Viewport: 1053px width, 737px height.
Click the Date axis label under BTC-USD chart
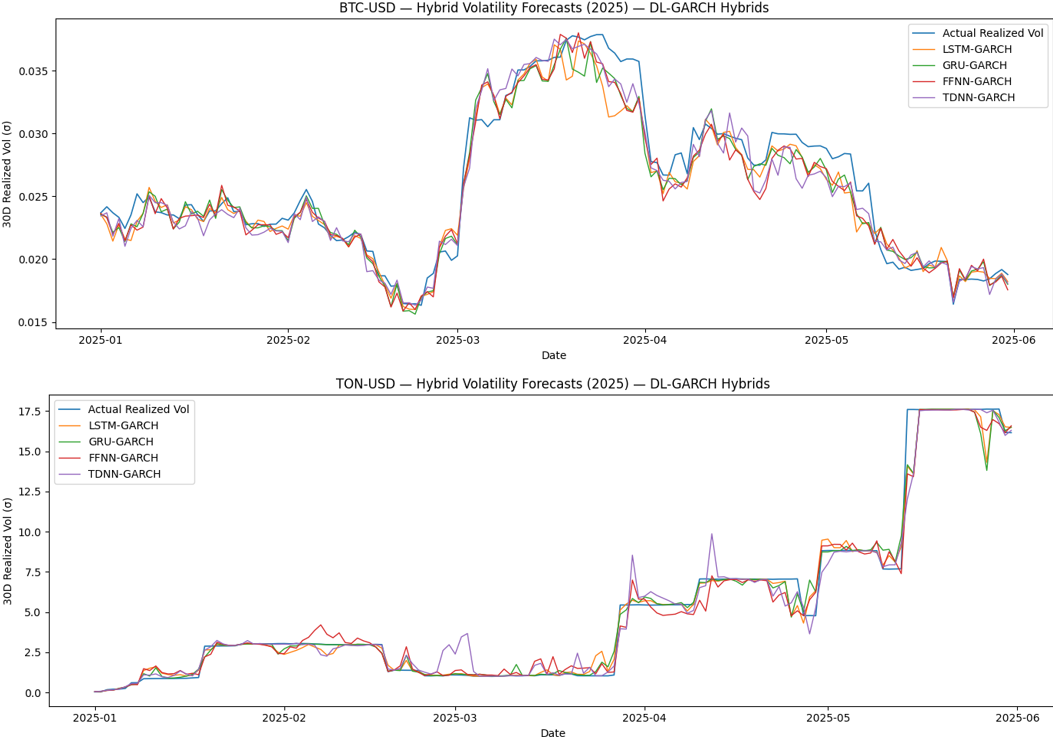click(554, 355)
